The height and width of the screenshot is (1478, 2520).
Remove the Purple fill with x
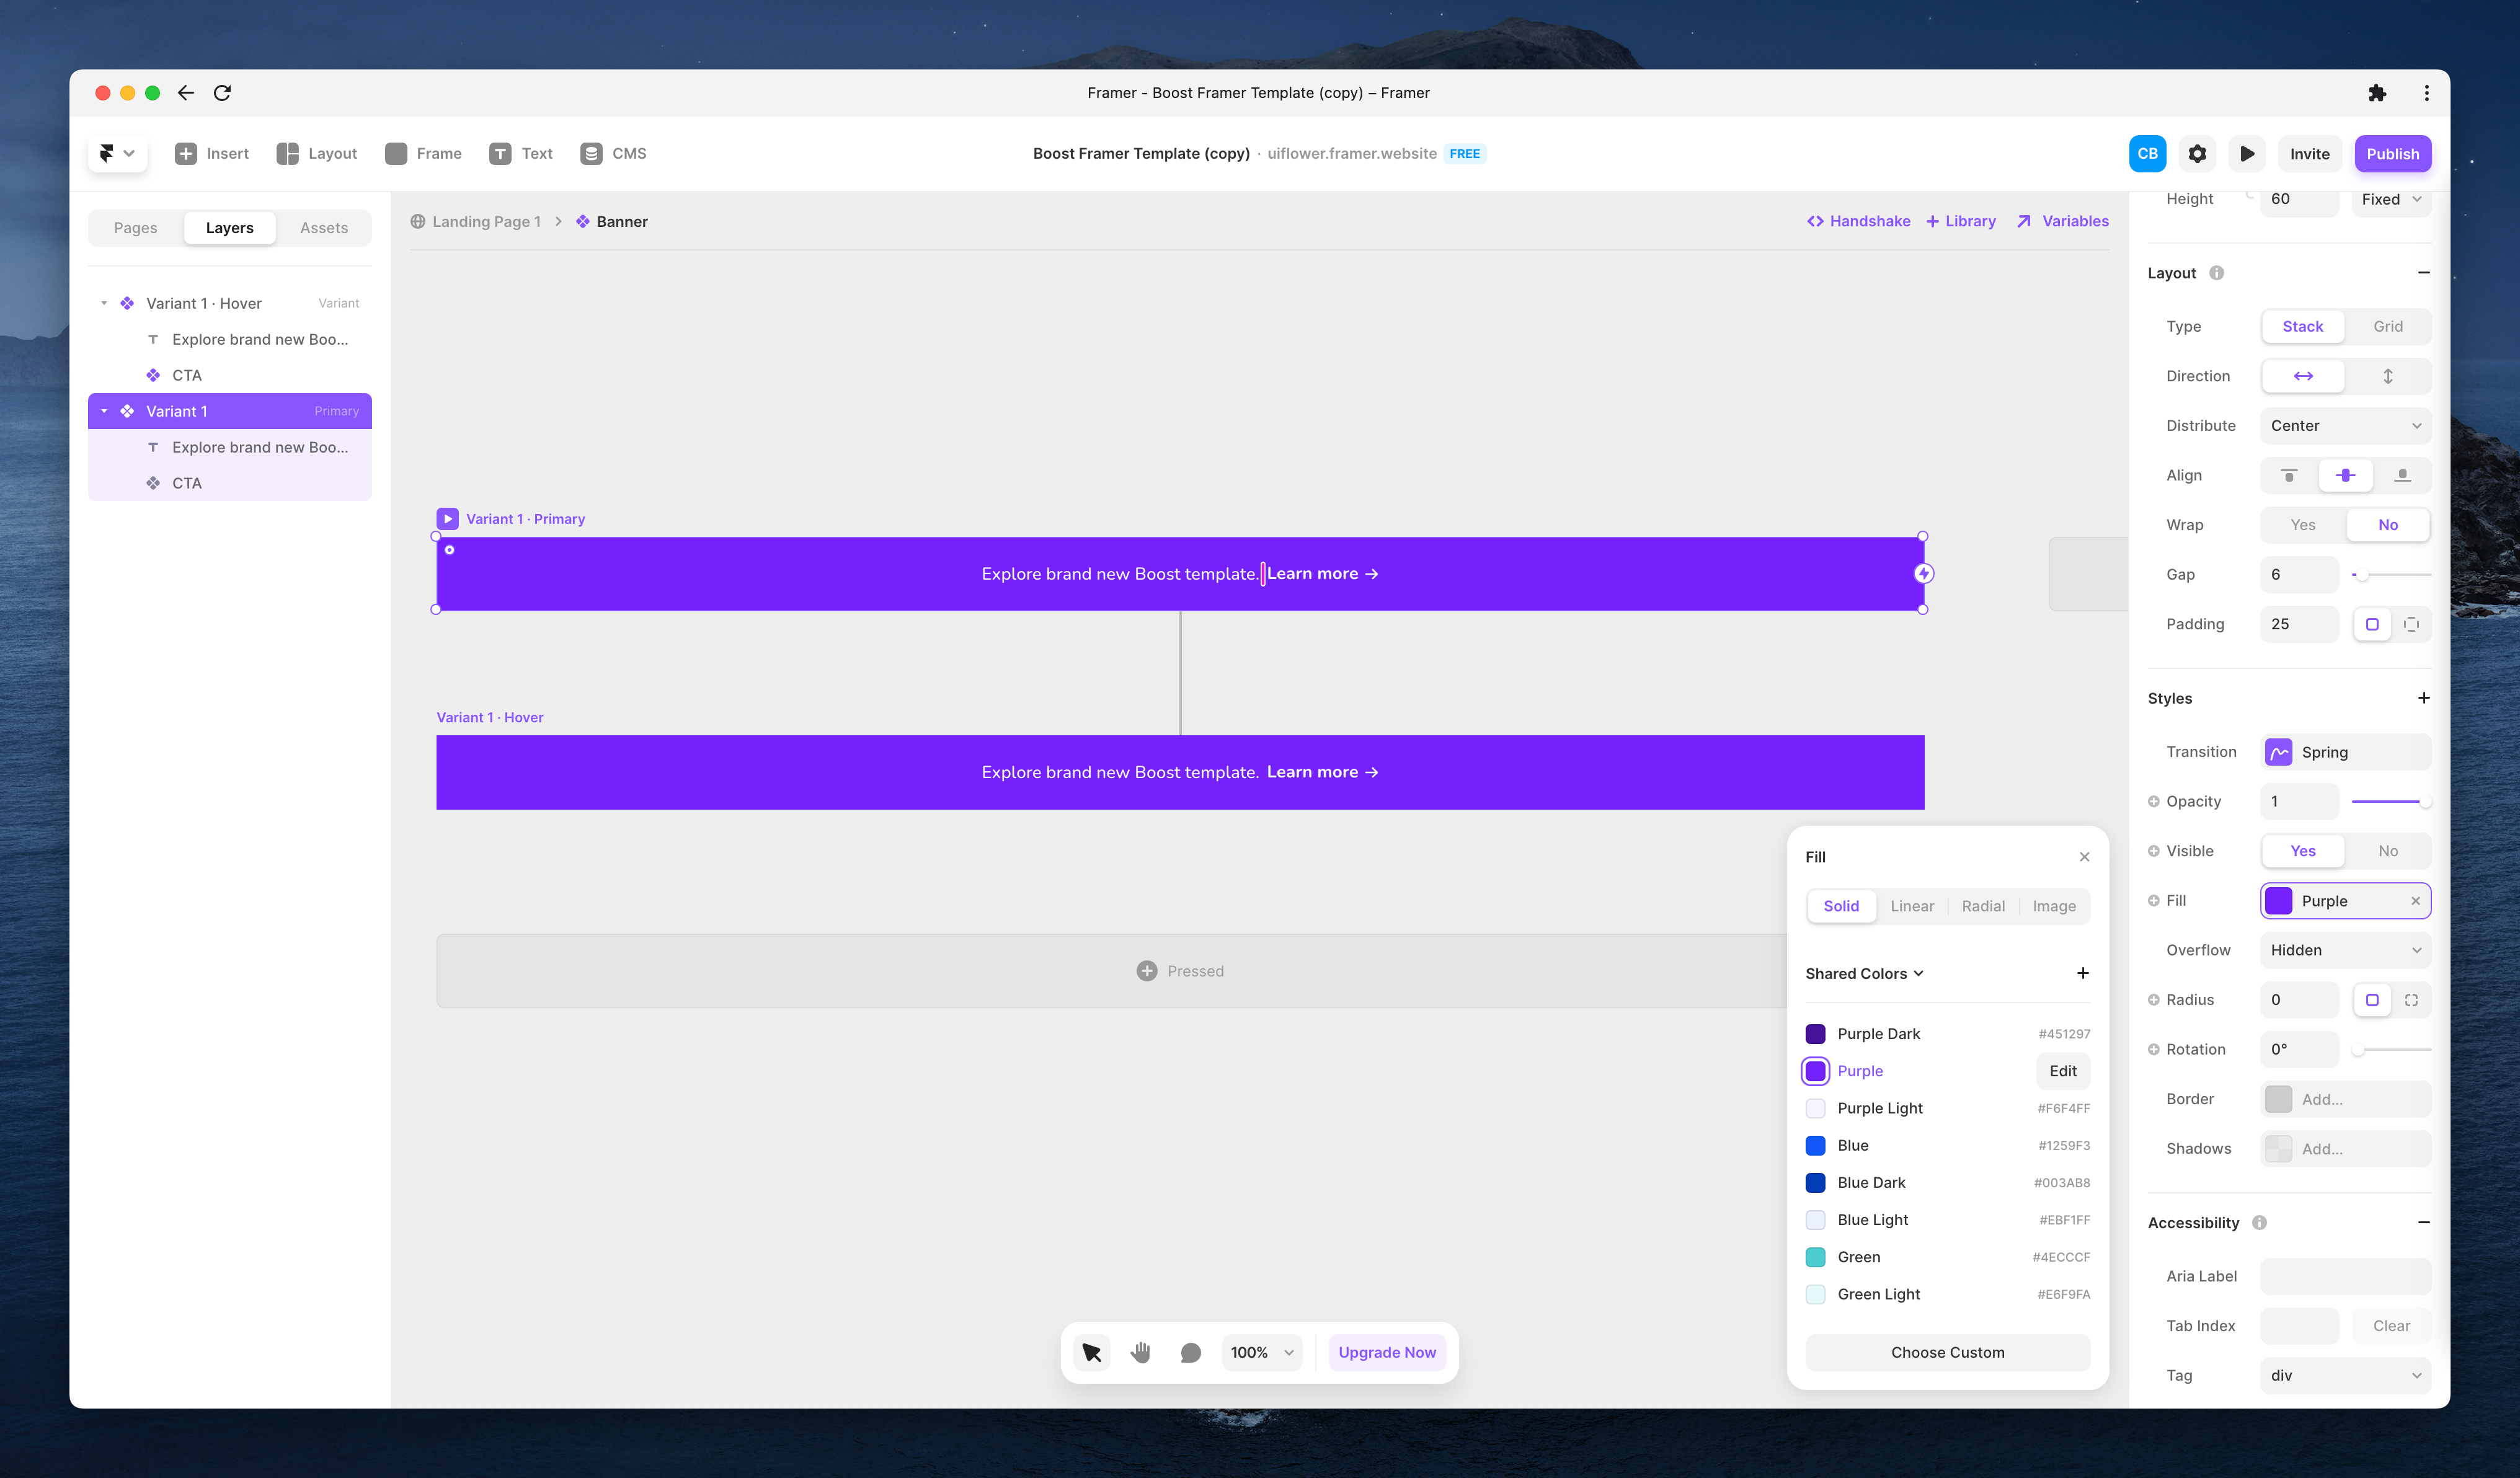point(2415,901)
